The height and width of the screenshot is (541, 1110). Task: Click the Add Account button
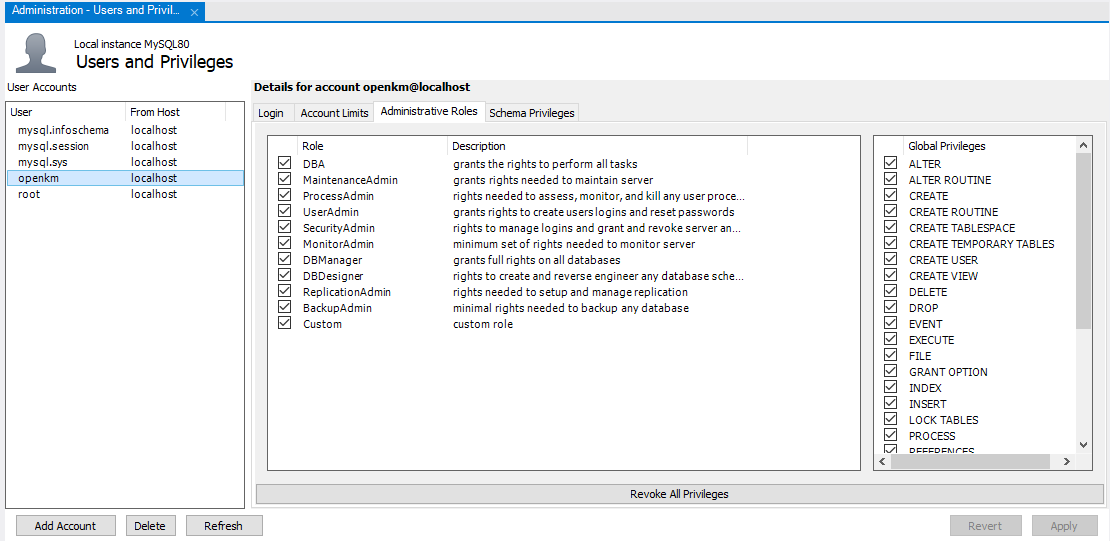tap(65, 526)
